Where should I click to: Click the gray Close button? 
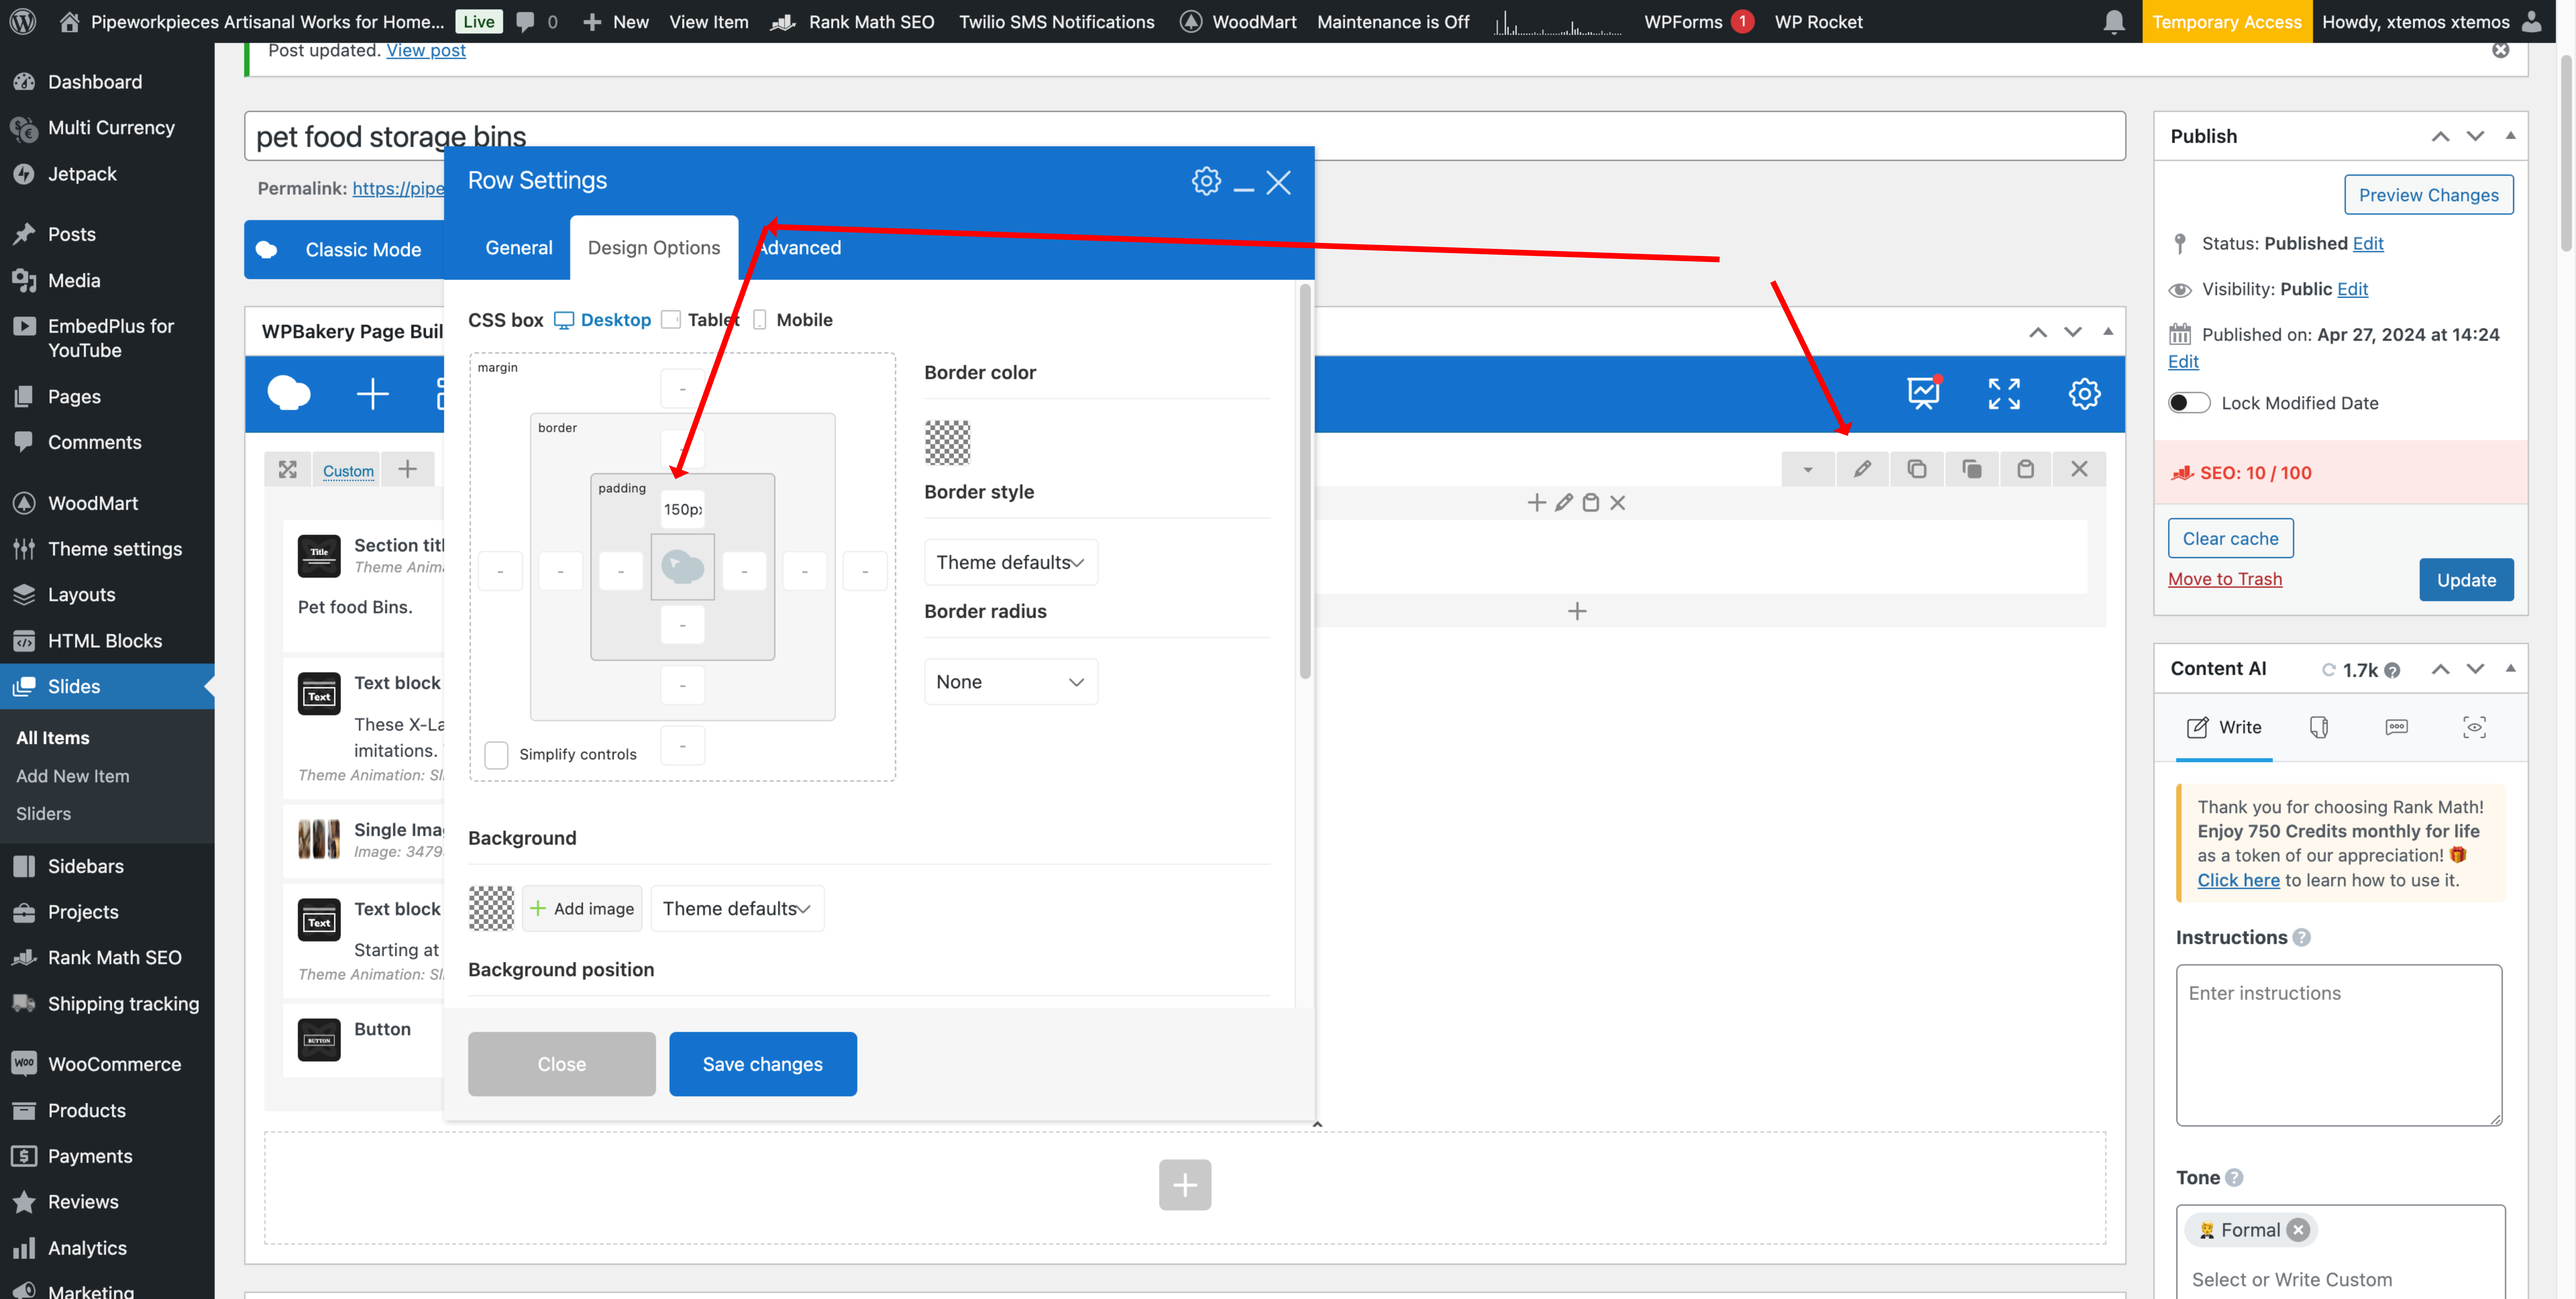[562, 1064]
